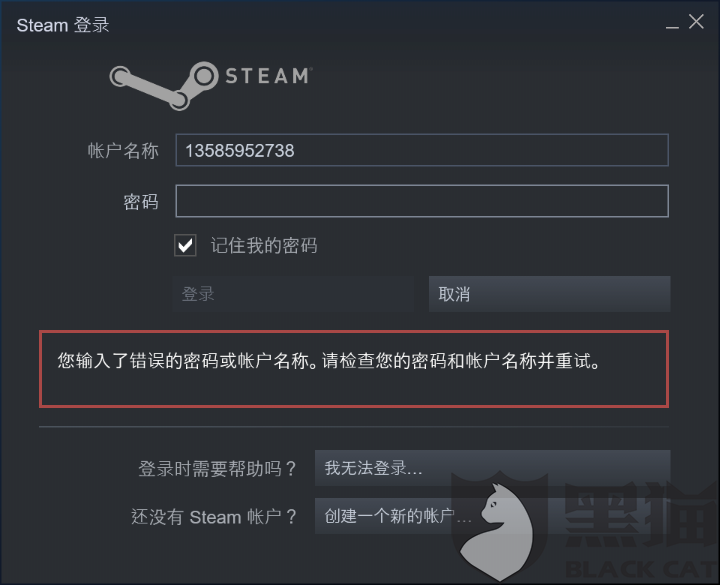Screen dimensions: 720x585
Task: Click the 还没有 Steam 帐户? label
Action: [214, 517]
